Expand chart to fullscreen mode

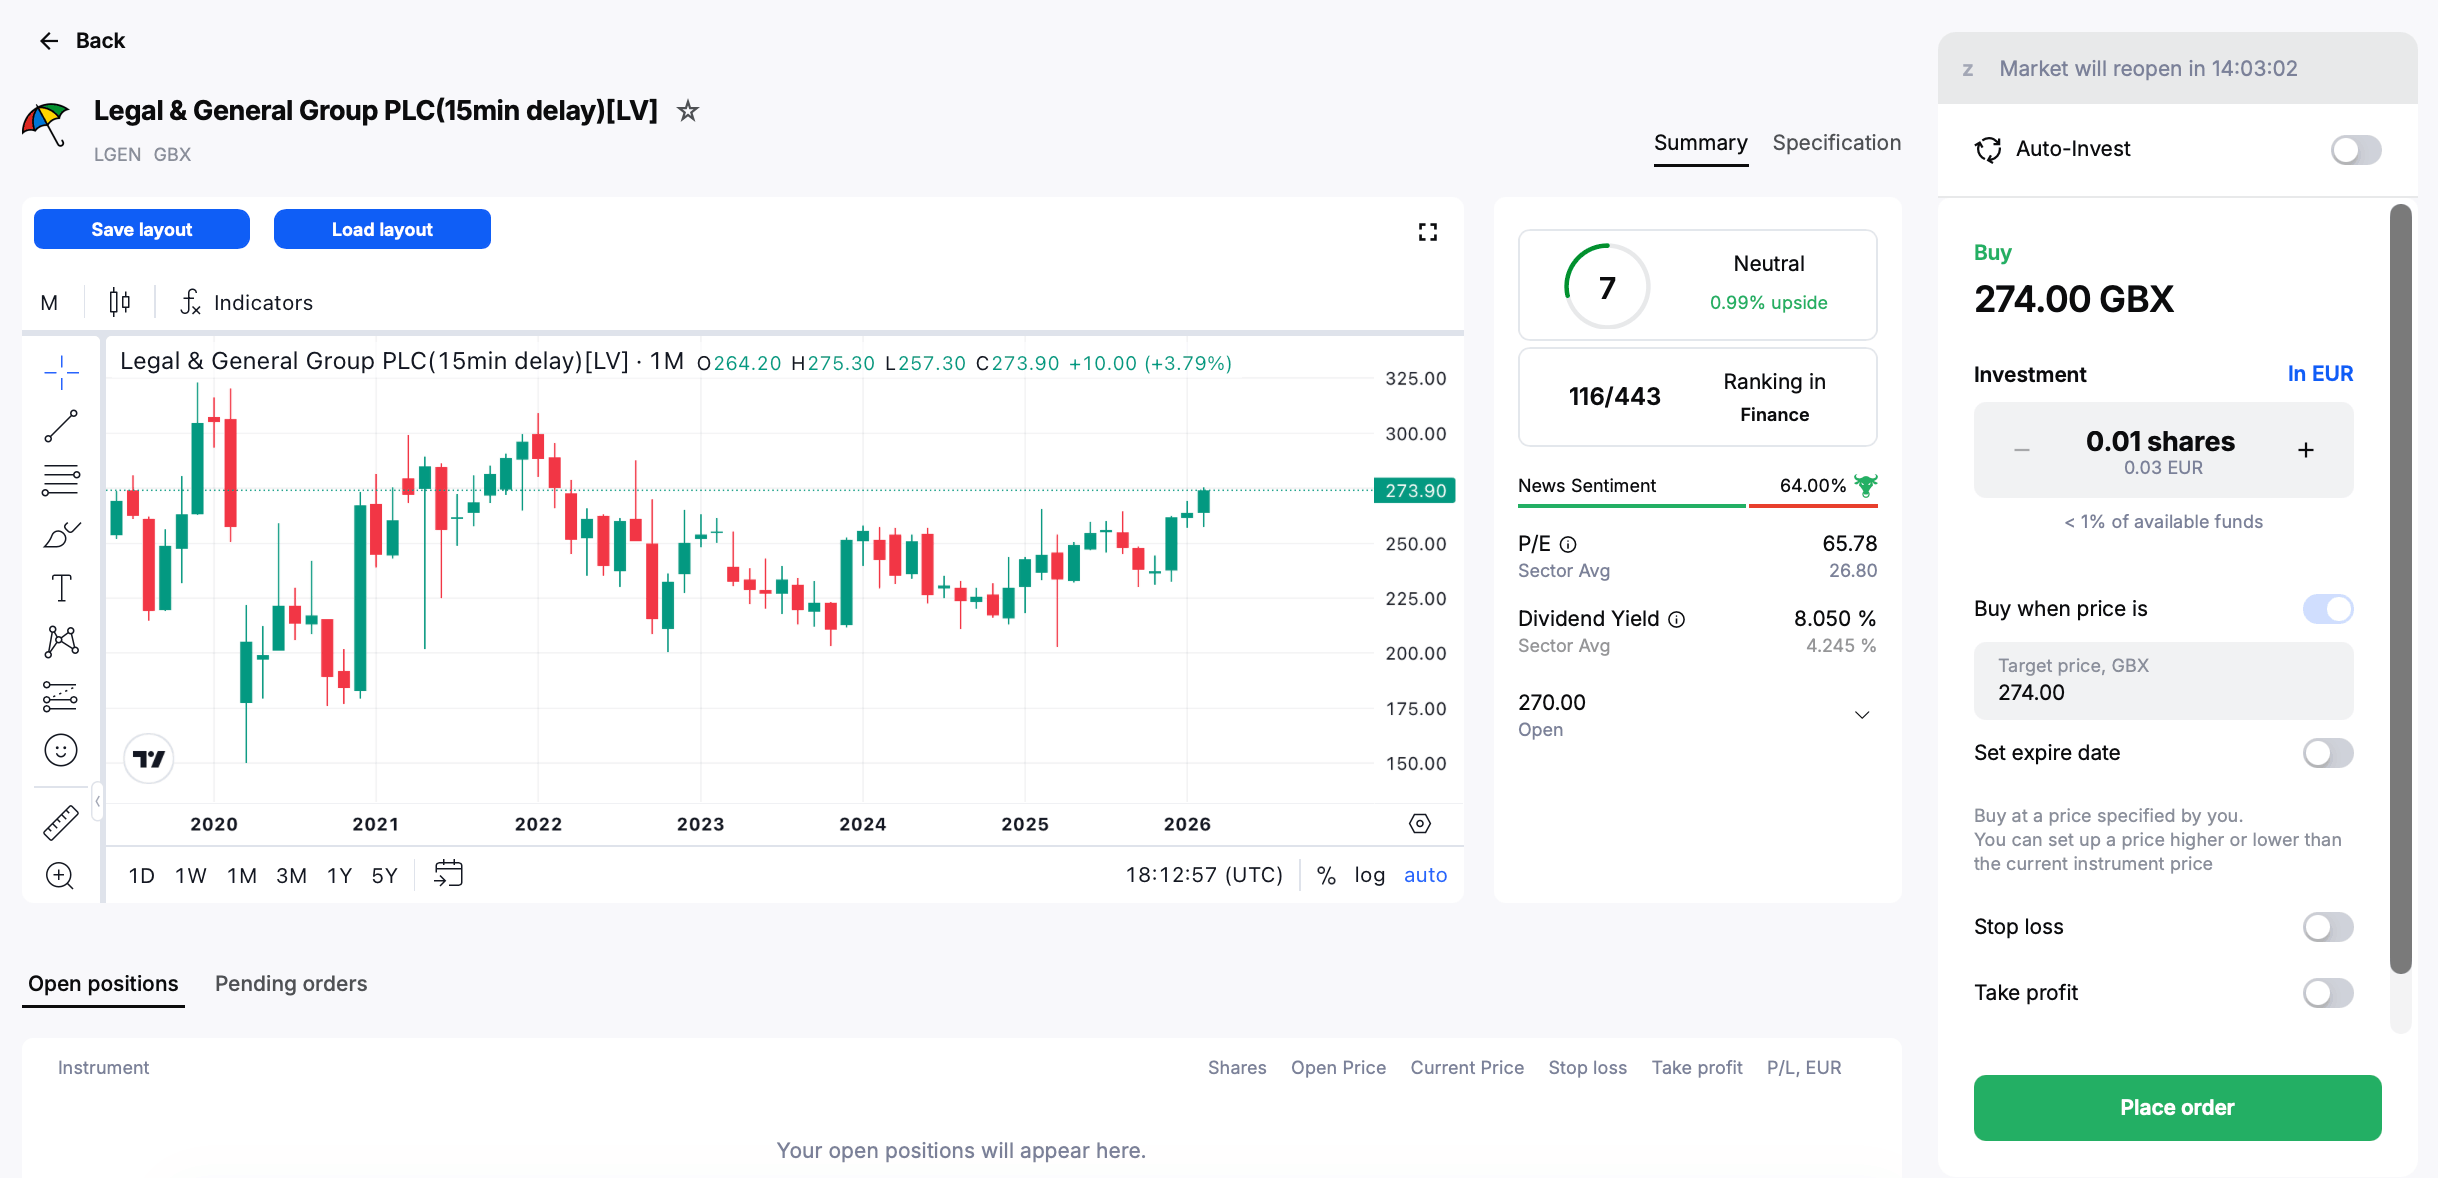pyautogui.click(x=1428, y=232)
